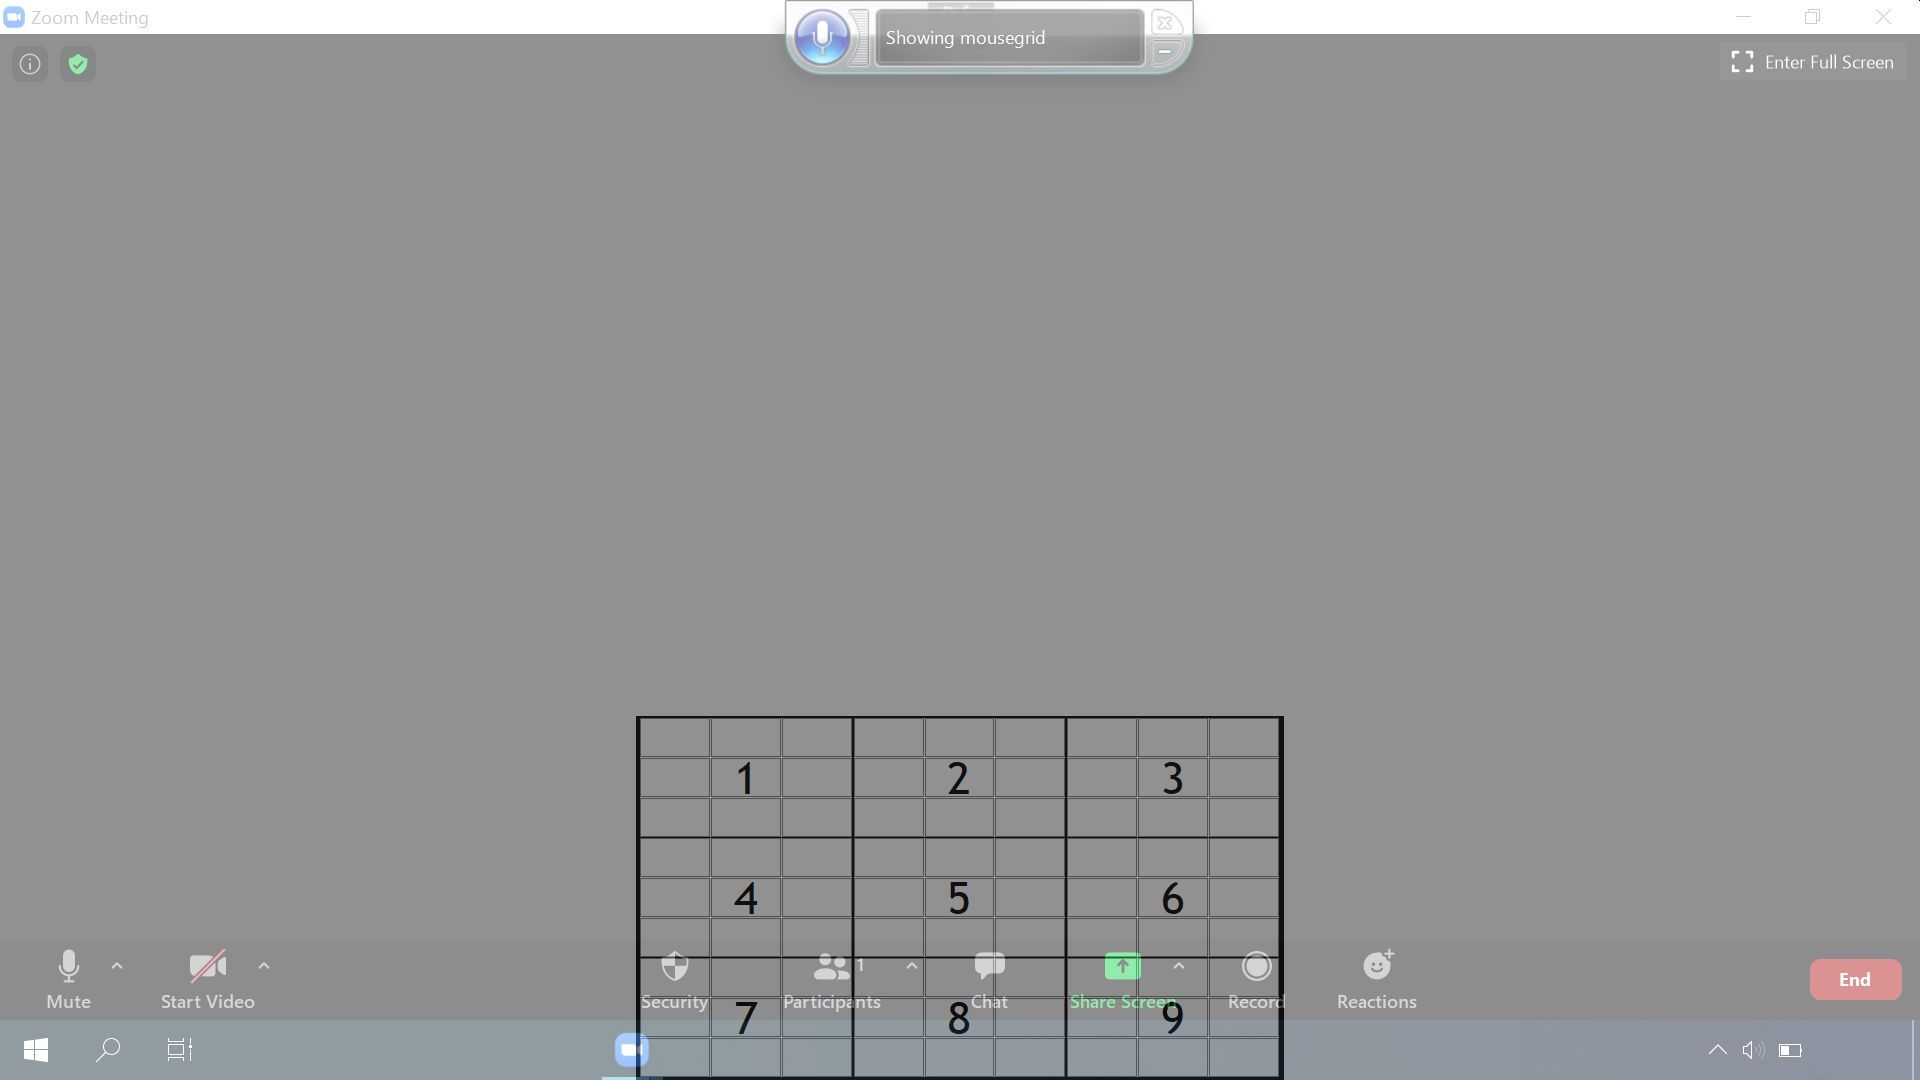Click the Reactions smiley face icon
The image size is (1920, 1080).
click(x=1377, y=965)
